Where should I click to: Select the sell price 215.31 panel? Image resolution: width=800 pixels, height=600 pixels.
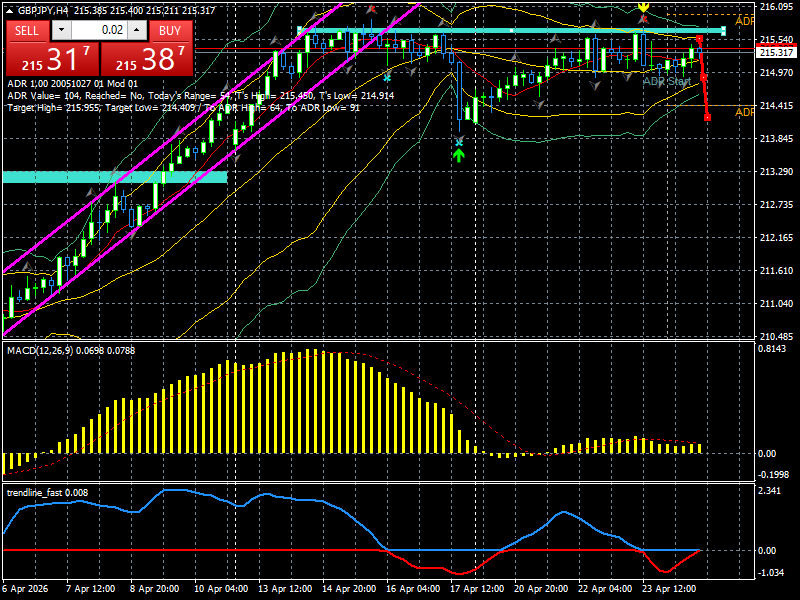pos(52,59)
